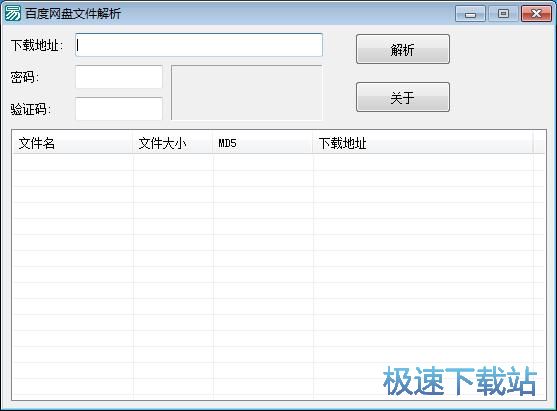Click the MD5 column header
The height and width of the screenshot is (411, 557).
click(263, 143)
